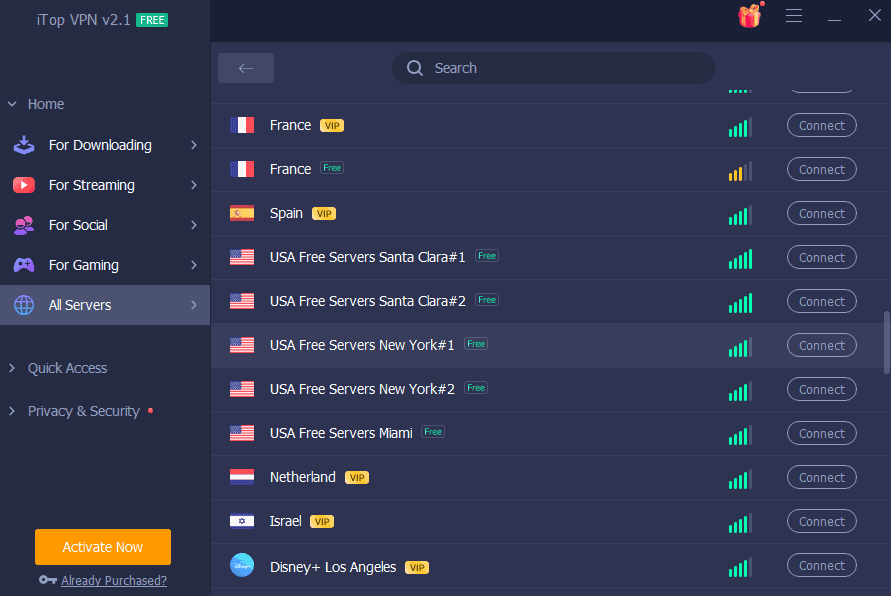The width and height of the screenshot is (891, 596).
Task: Connect to USA New York#2 server
Action: coord(822,390)
